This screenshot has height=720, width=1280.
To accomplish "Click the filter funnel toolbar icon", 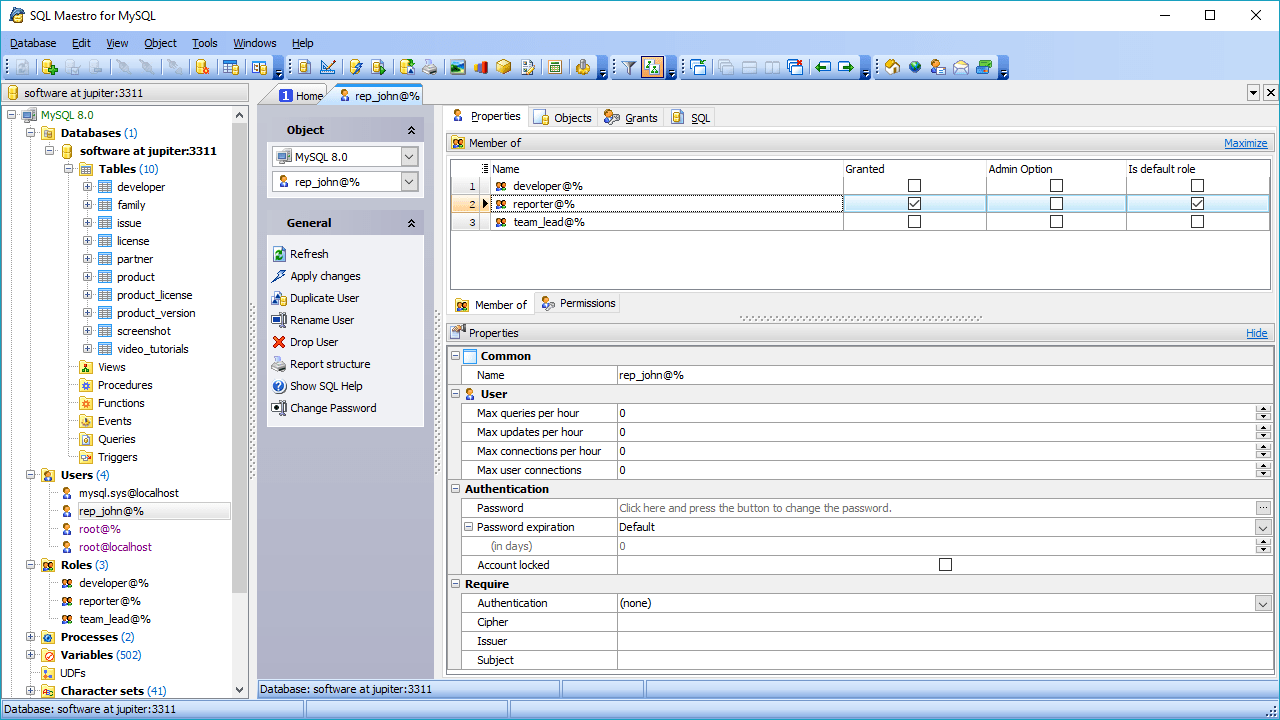I will (x=628, y=67).
